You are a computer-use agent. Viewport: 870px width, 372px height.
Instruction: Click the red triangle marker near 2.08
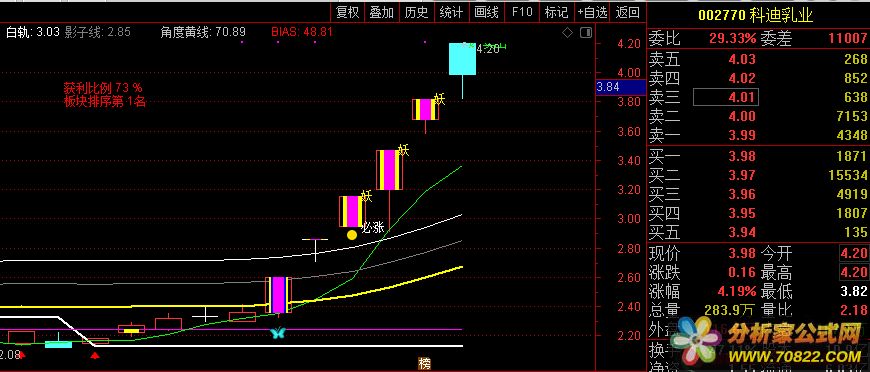point(22,354)
